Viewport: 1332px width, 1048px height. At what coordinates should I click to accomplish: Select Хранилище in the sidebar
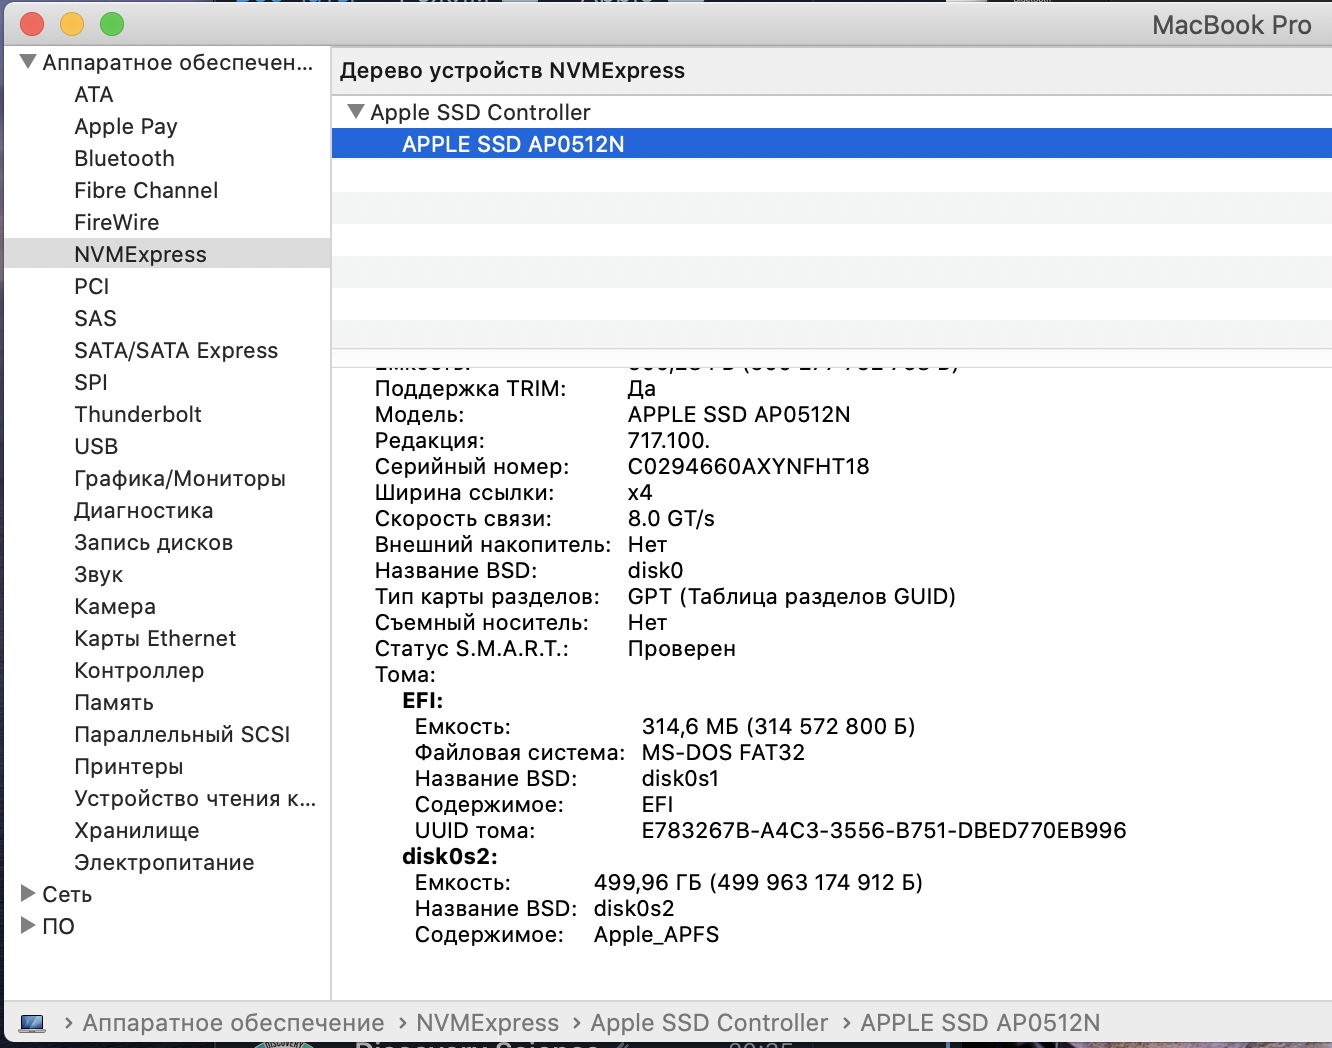tap(137, 830)
